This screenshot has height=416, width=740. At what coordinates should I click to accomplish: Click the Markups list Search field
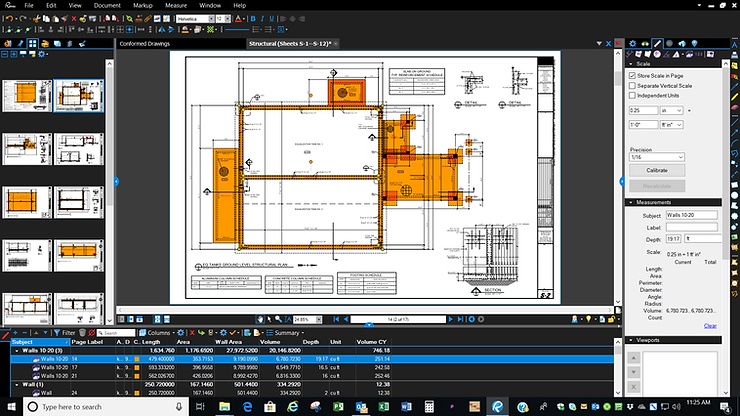point(116,333)
